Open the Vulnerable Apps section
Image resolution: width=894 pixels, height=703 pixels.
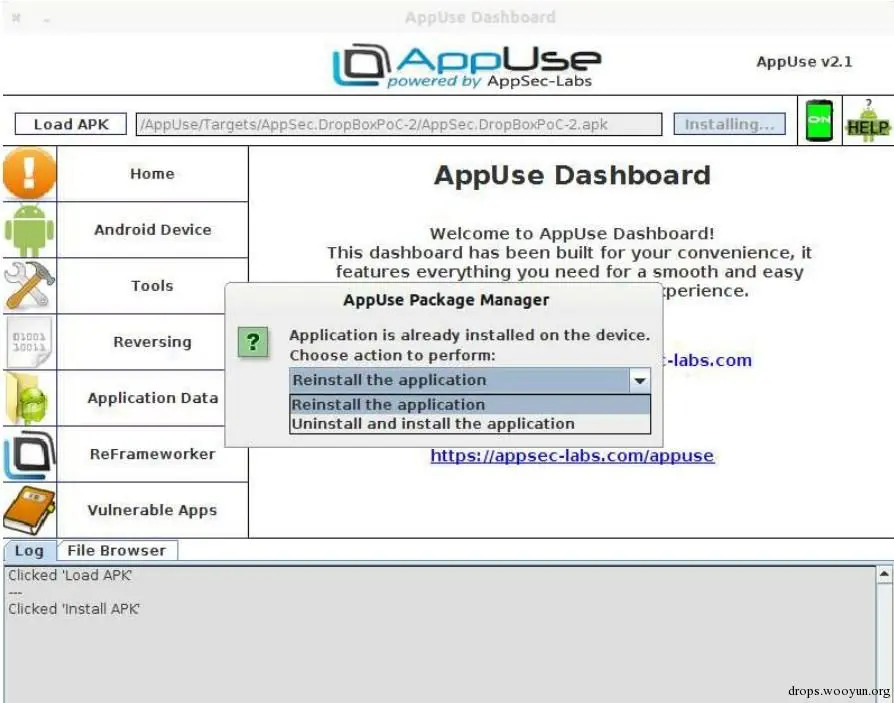pos(152,510)
